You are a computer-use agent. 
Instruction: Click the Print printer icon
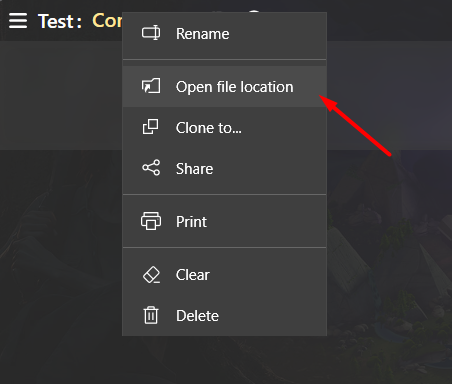click(151, 221)
